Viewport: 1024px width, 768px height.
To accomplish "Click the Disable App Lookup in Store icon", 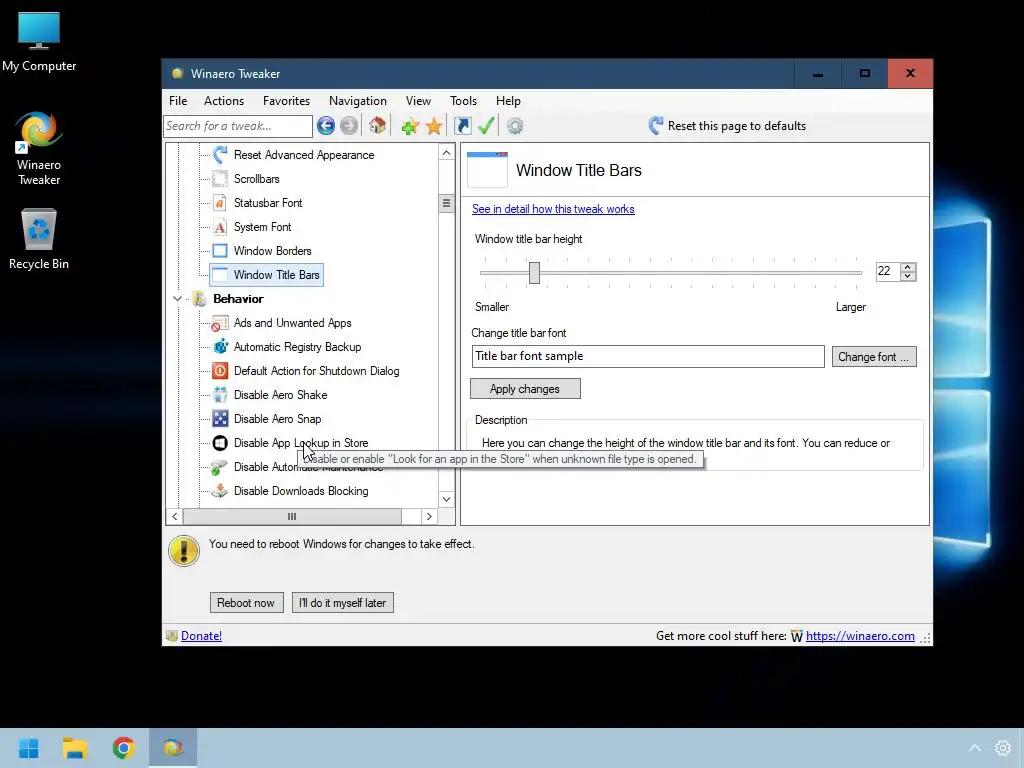I will [x=220, y=443].
